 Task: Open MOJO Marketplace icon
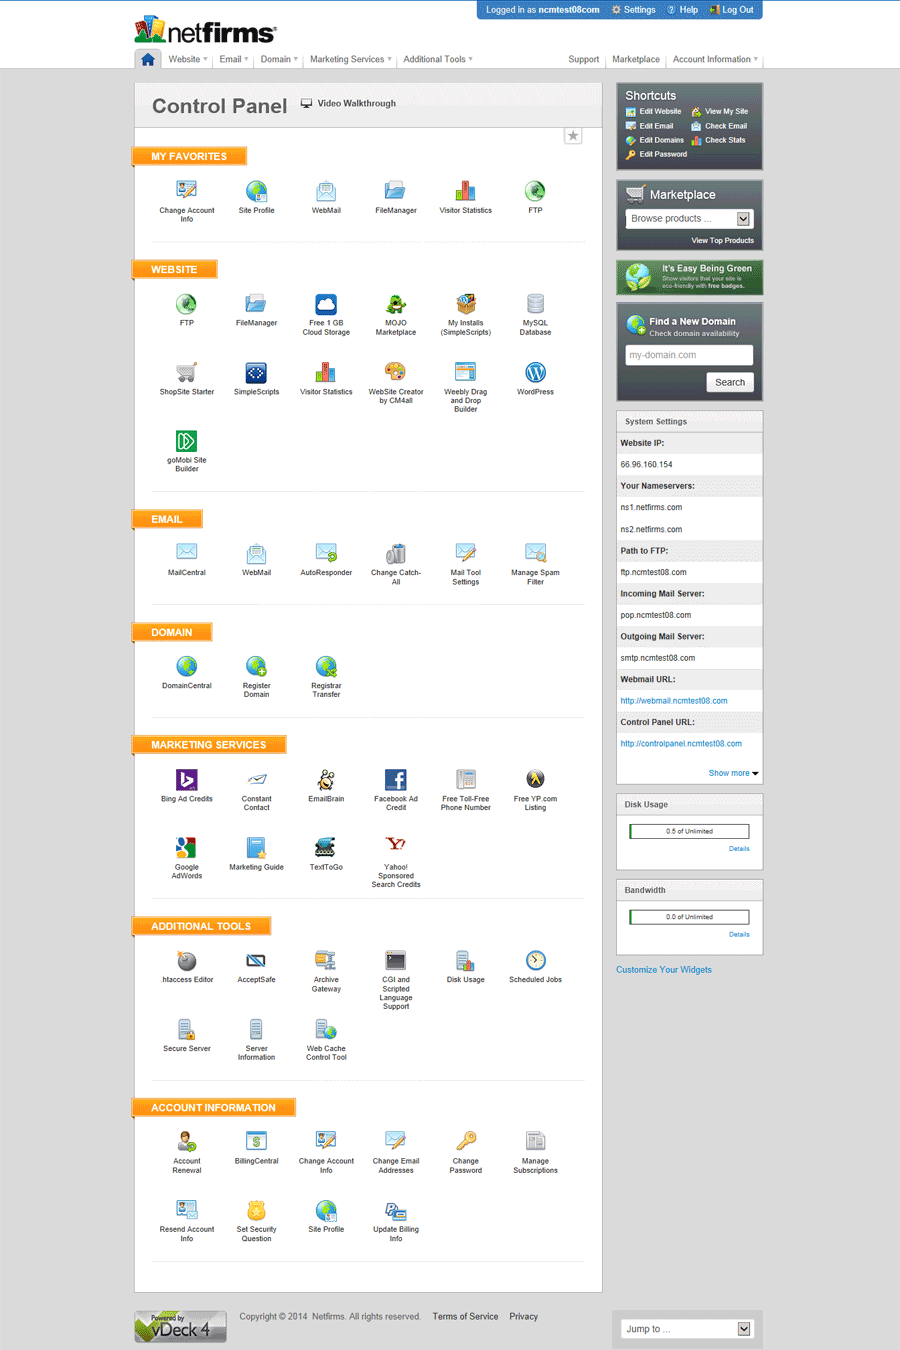[x=396, y=304]
